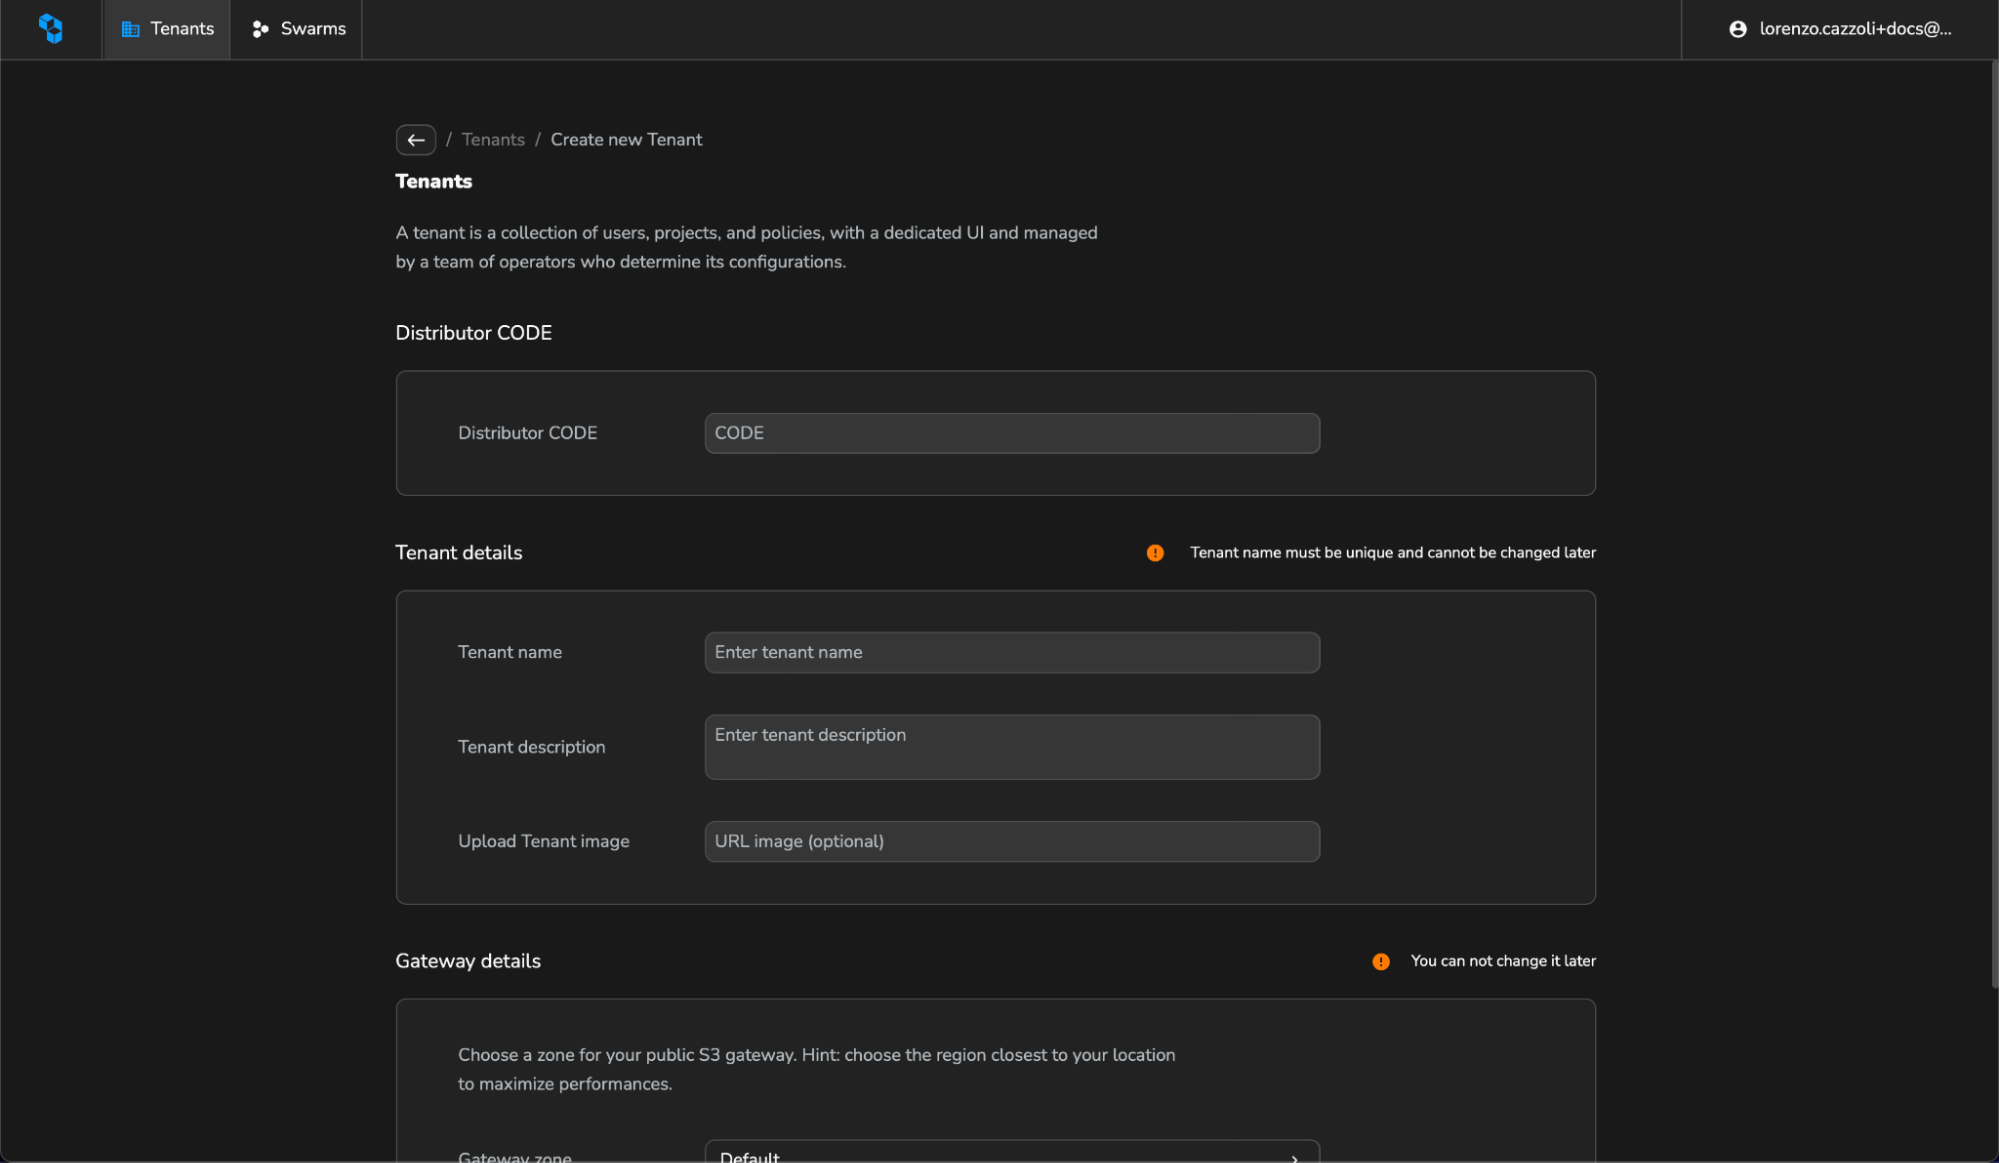The image size is (1999, 1163).
Task: Focus the Distributor CODE input field
Action: (x=1012, y=433)
